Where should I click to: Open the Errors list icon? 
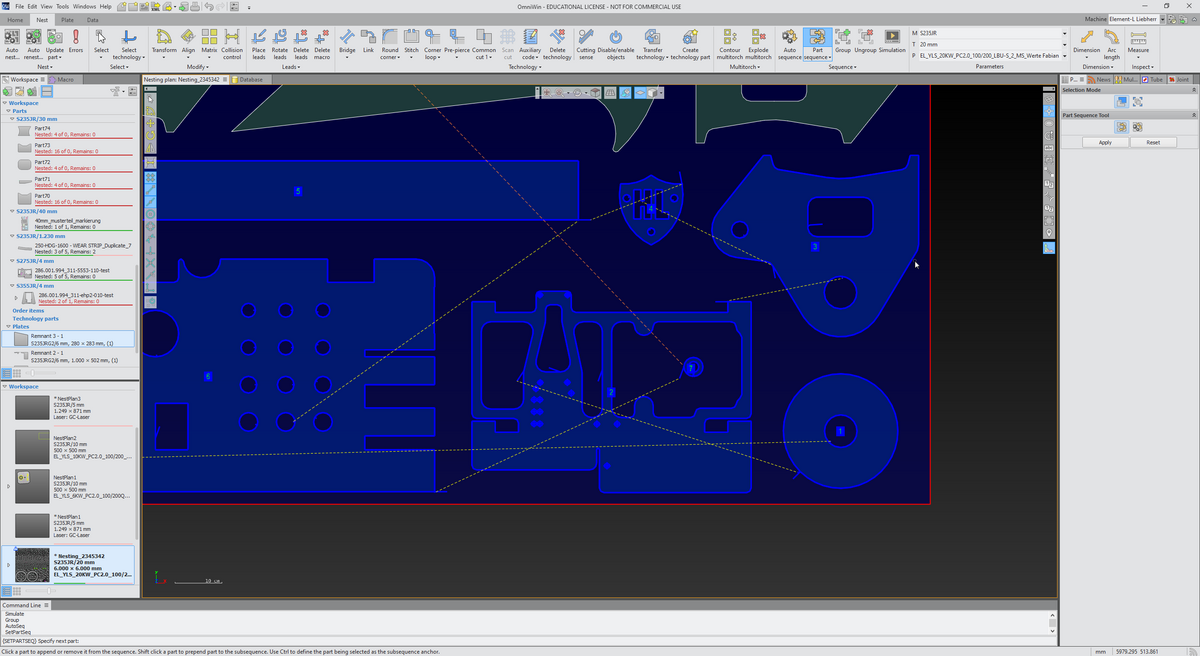pos(76,36)
